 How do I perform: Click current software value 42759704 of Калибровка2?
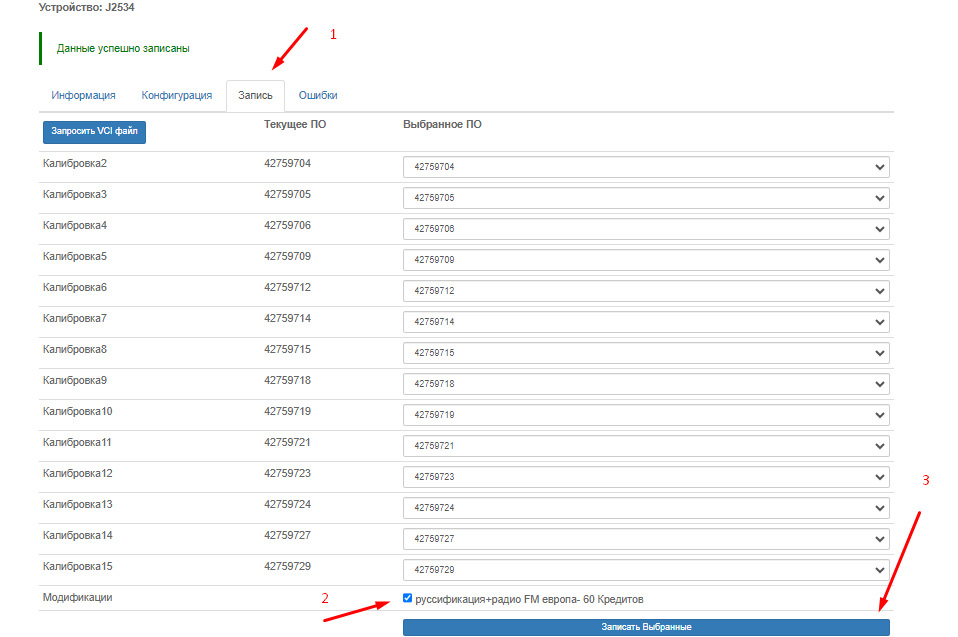[x=287, y=164]
